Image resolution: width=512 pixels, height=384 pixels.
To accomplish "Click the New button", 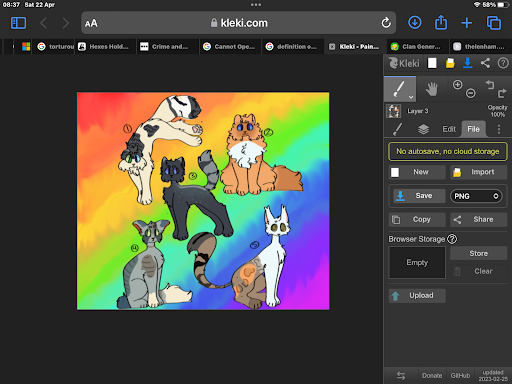I will tap(417, 172).
